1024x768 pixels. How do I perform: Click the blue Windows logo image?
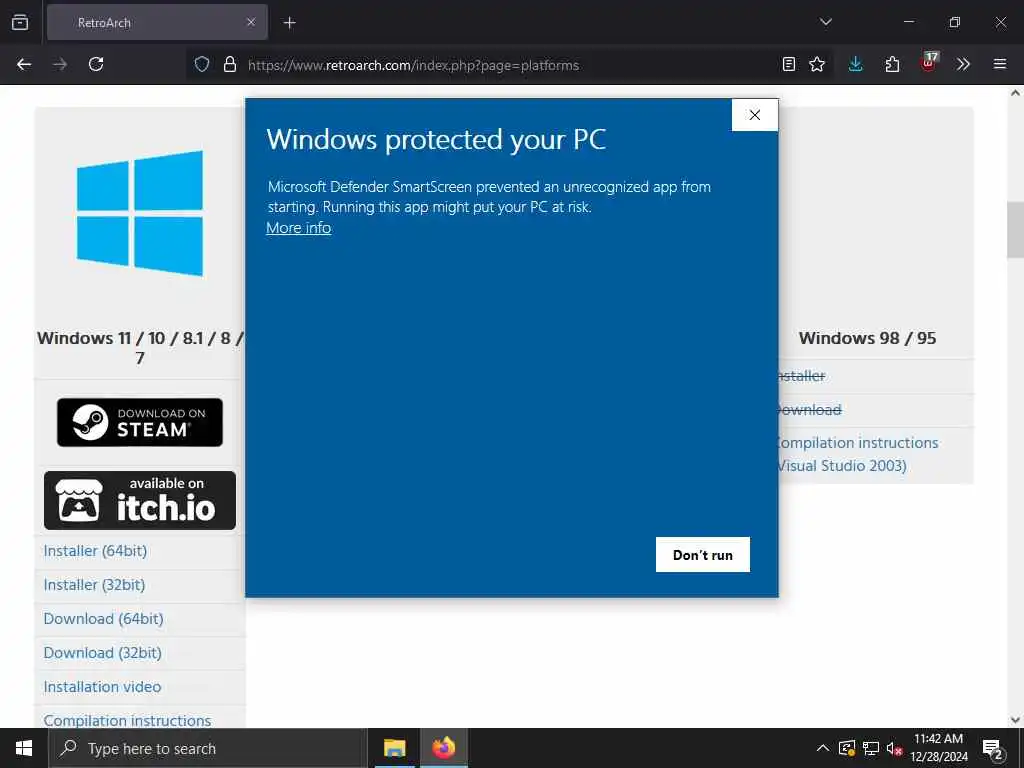[x=140, y=213]
